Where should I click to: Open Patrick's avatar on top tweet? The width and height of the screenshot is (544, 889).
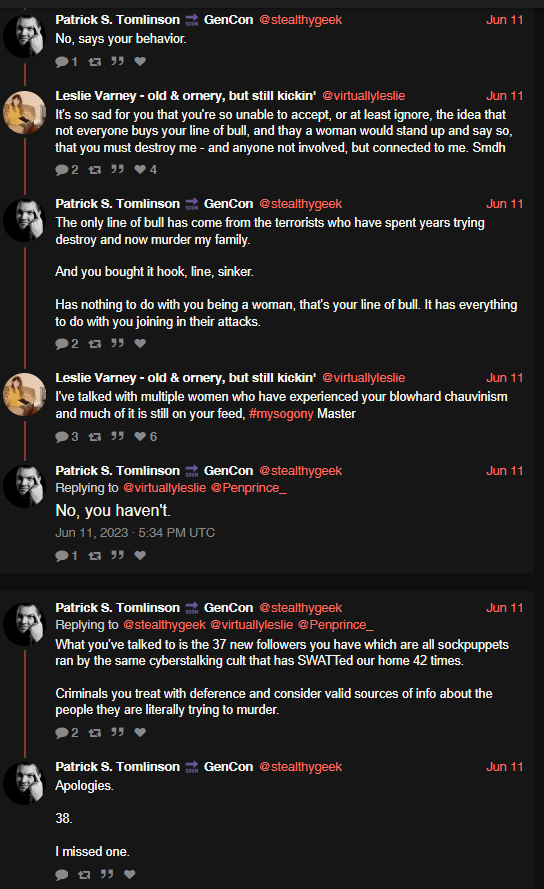(24, 36)
